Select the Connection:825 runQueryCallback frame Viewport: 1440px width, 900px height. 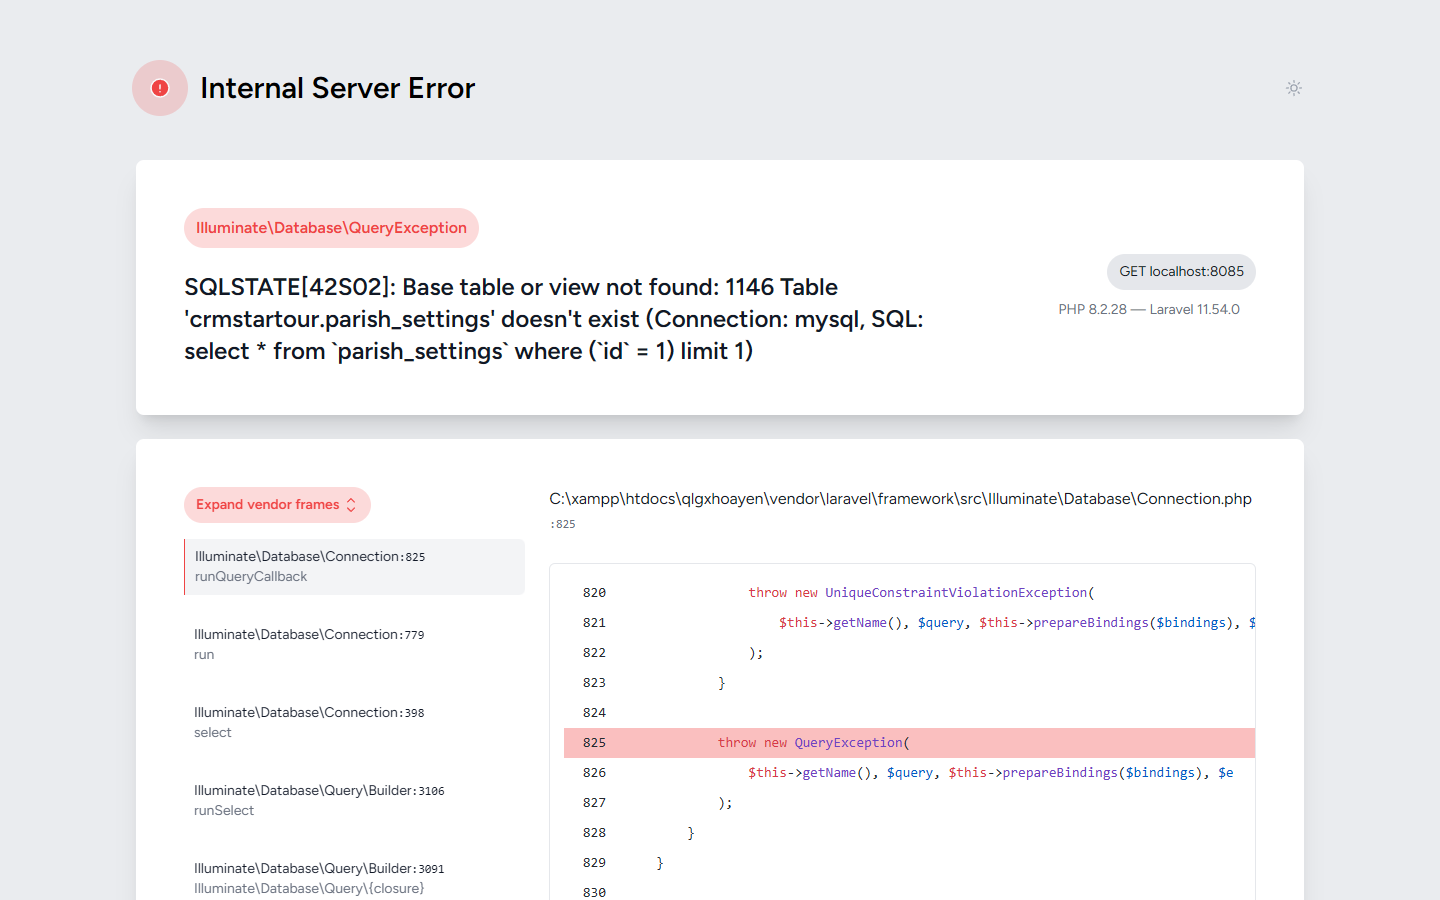pos(355,567)
